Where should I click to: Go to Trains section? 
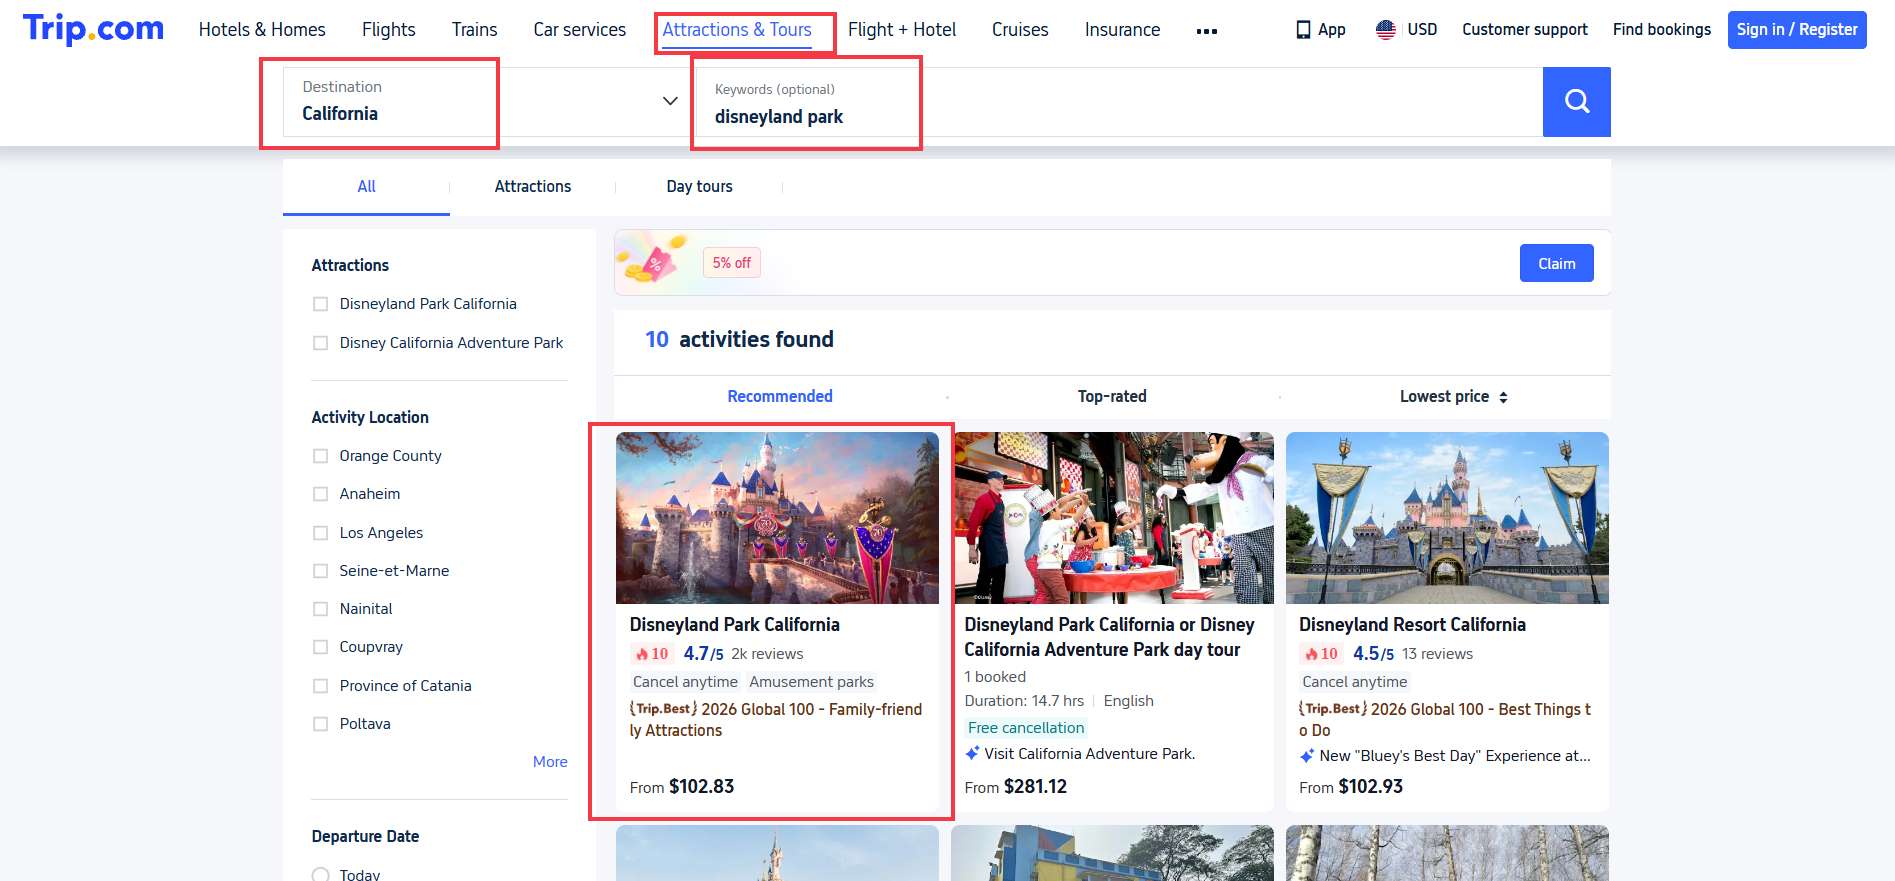pyautogui.click(x=474, y=30)
